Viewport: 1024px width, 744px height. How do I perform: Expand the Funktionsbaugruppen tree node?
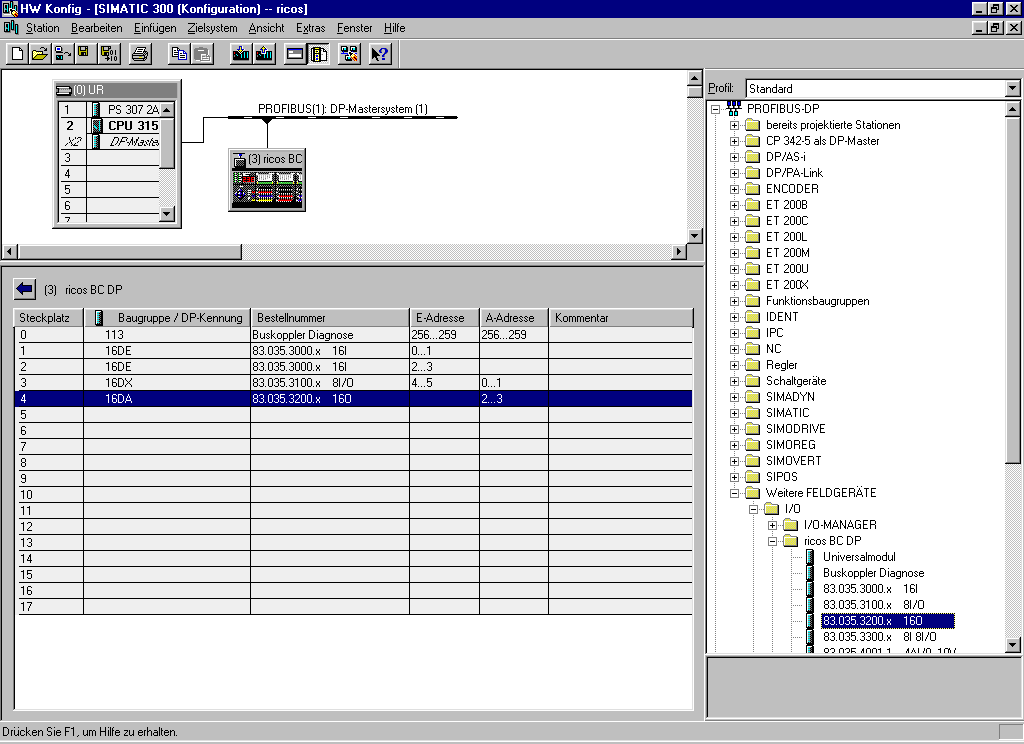[734, 301]
